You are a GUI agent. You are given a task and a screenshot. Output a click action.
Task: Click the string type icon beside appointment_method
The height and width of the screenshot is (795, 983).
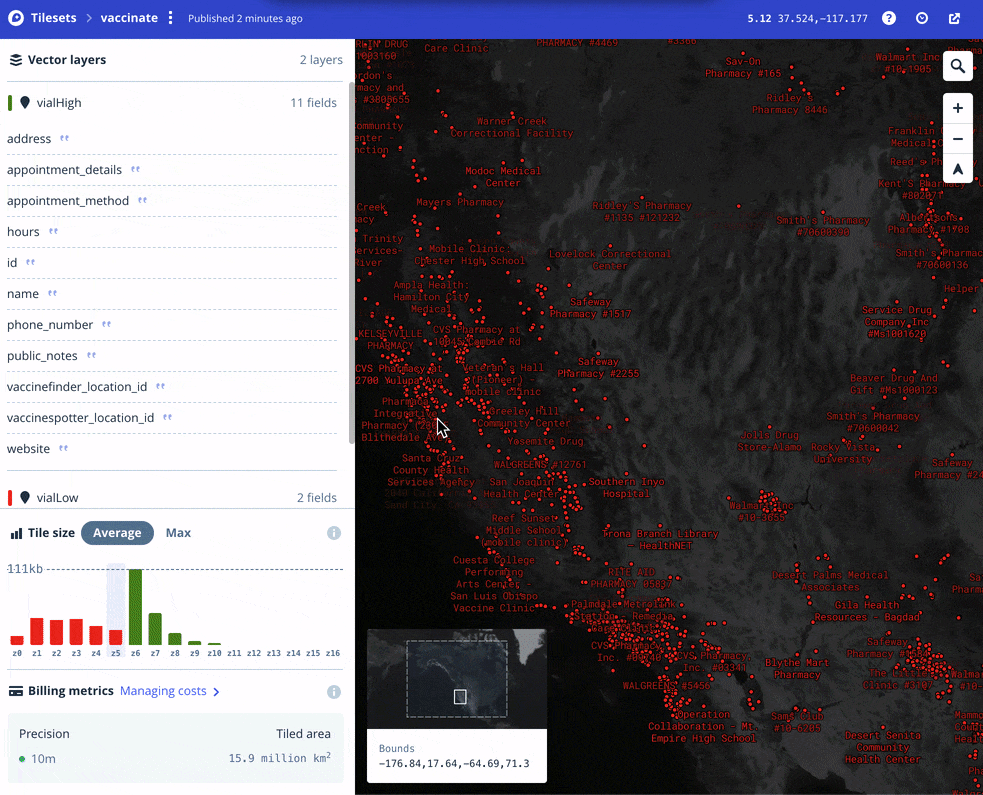coord(142,201)
